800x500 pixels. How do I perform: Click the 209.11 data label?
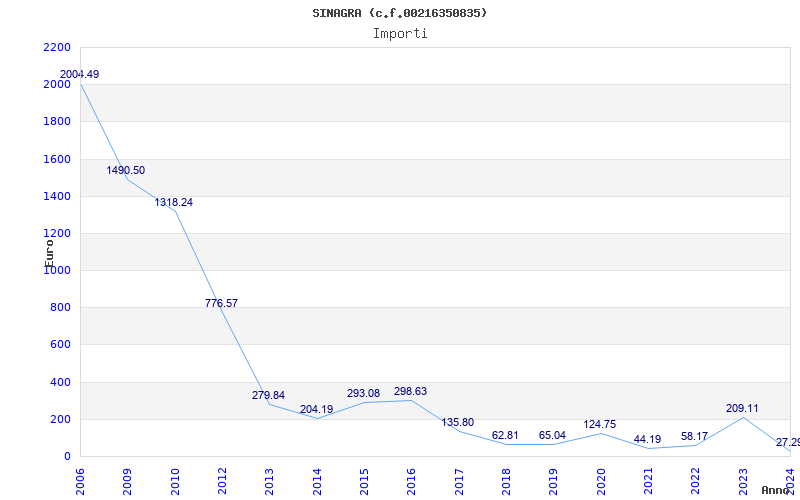coord(742,409)
